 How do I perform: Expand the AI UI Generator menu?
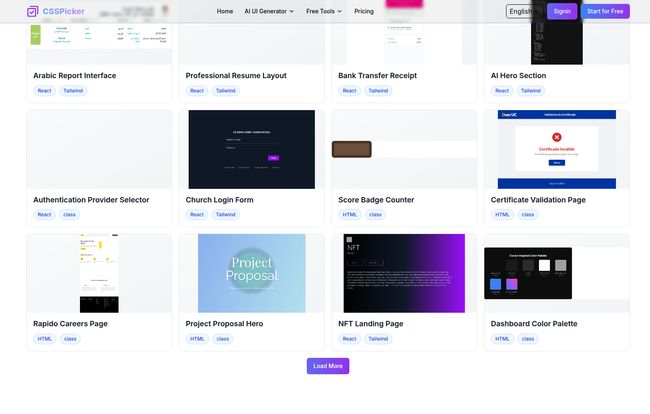pos(269,11)
